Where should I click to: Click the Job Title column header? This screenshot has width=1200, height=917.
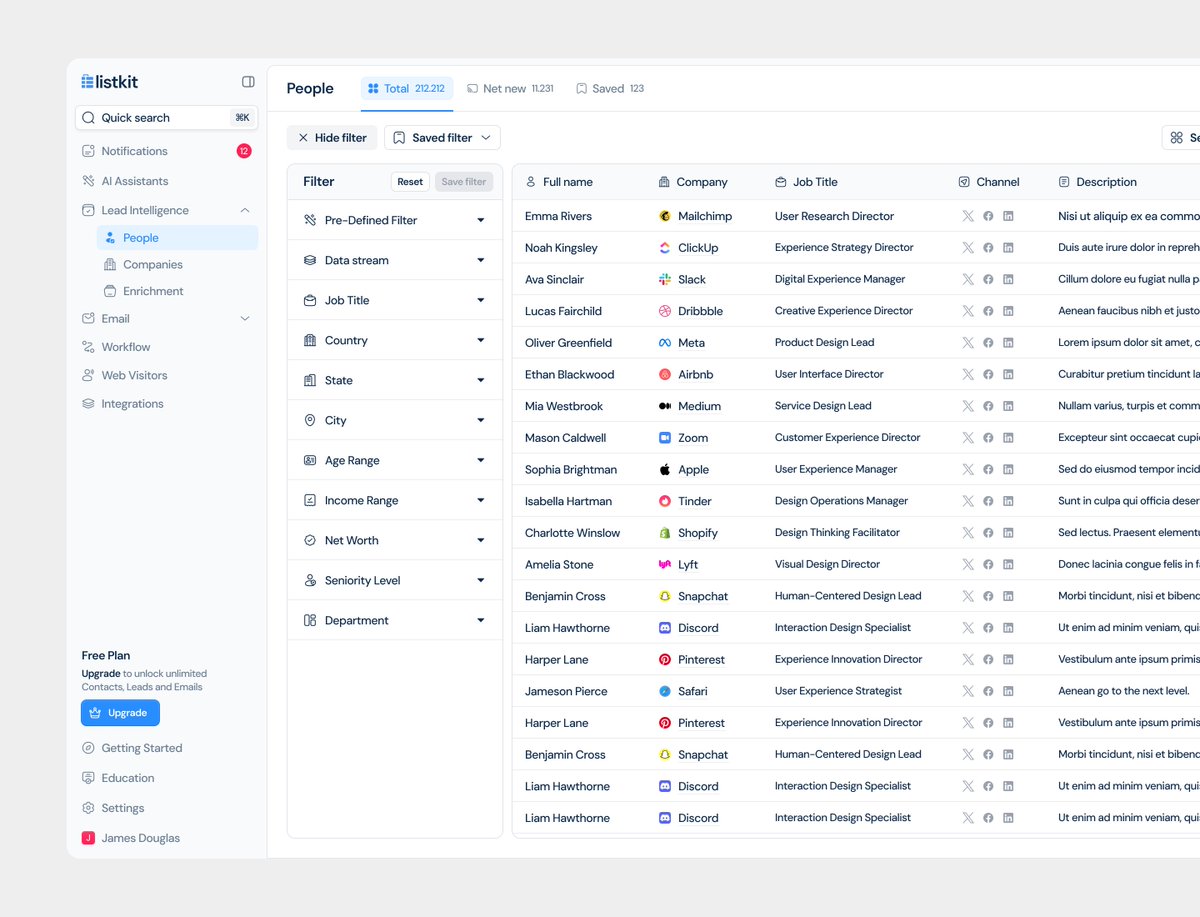(x=806, y=182)
